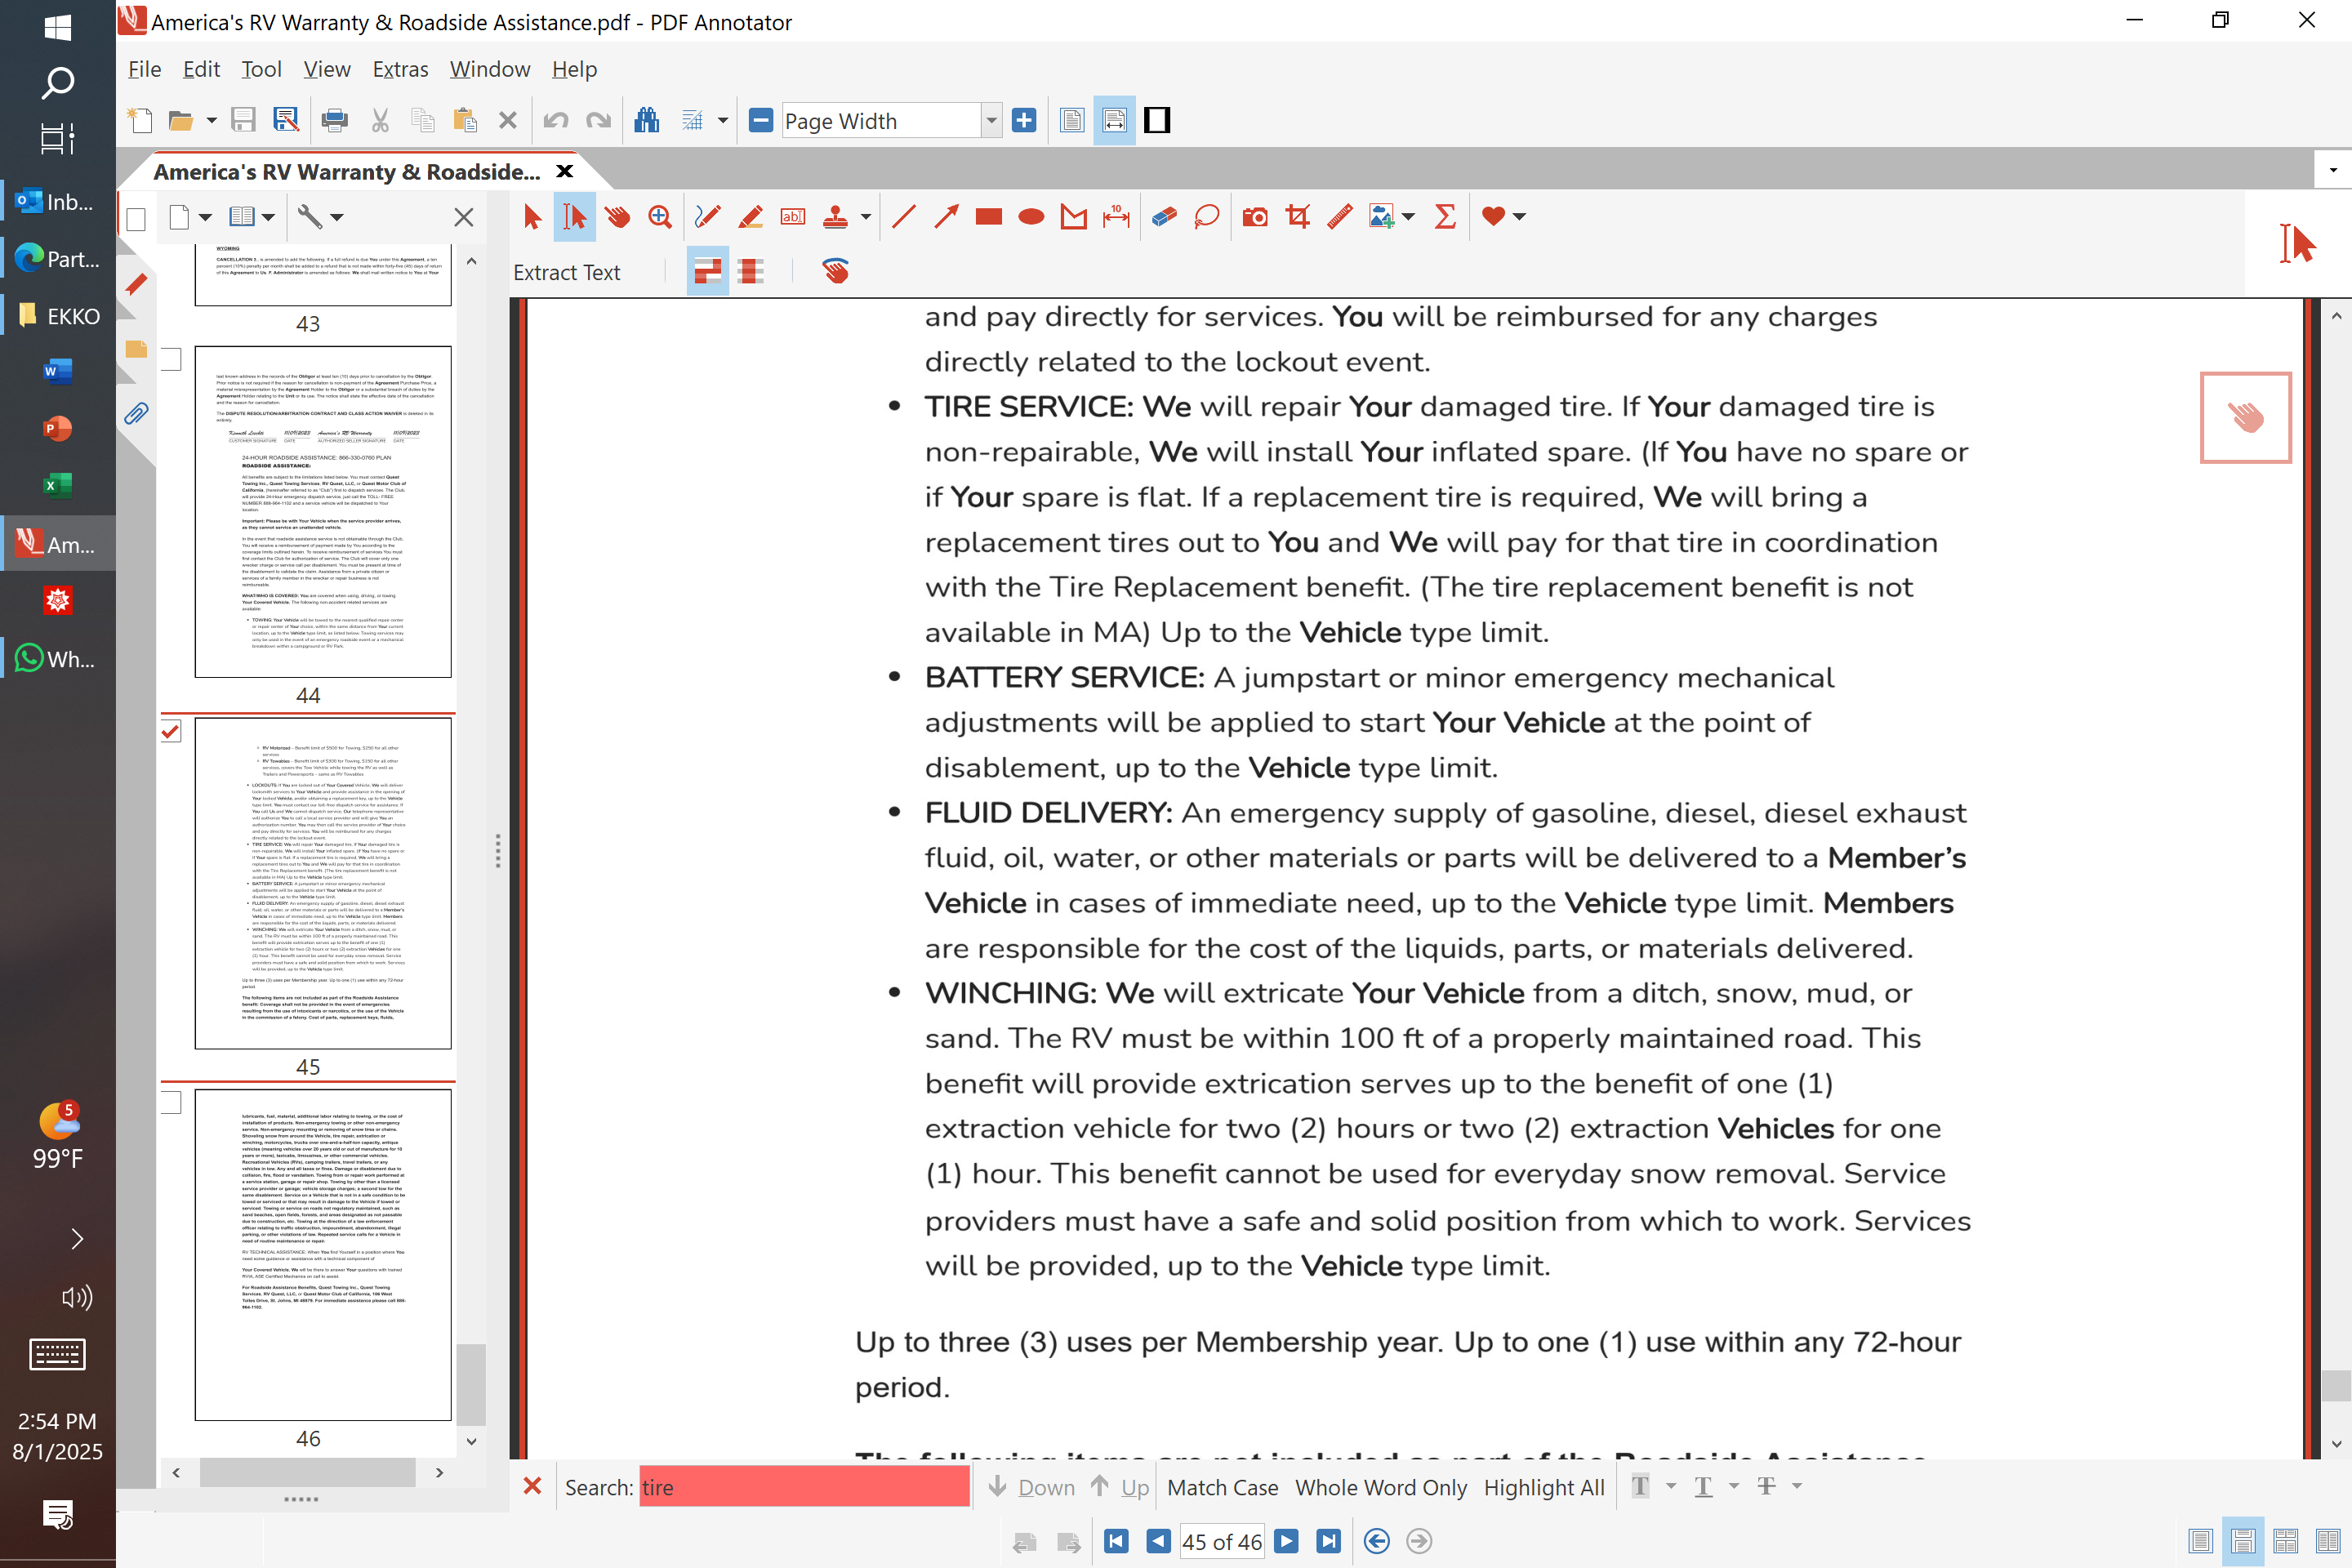Choose the Measure distance tool
Screen dimensions: 2352x1568
pos(1116,216)
